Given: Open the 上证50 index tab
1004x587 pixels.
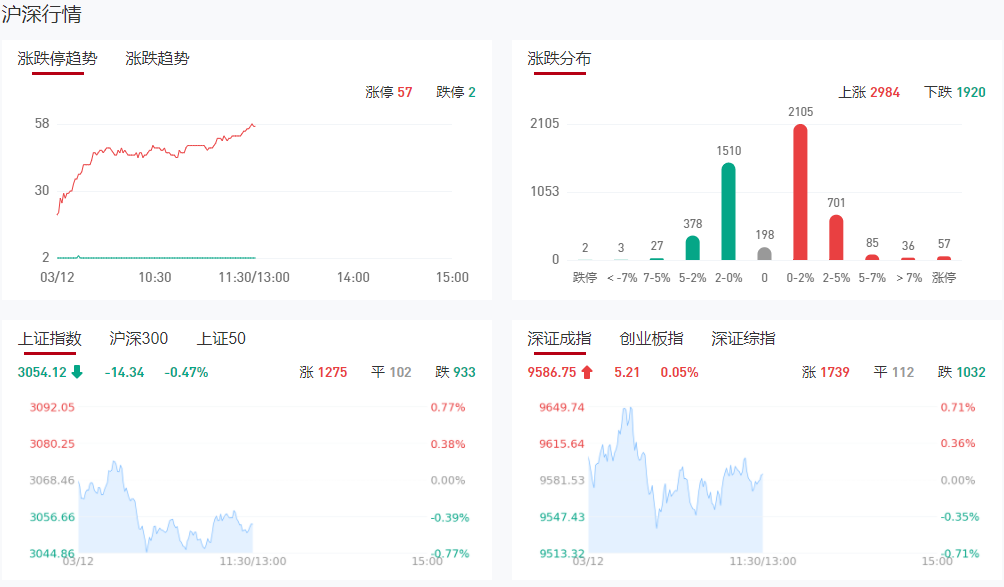Looking at the screenshot, I should [x=221, y=339].
